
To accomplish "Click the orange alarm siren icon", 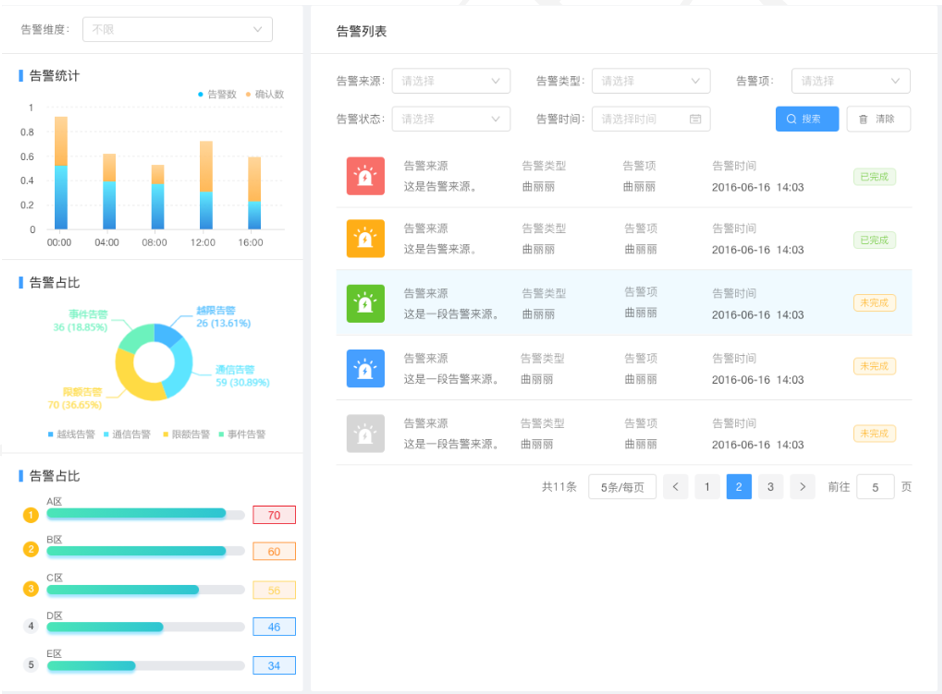I will click(x=365, y=239).
